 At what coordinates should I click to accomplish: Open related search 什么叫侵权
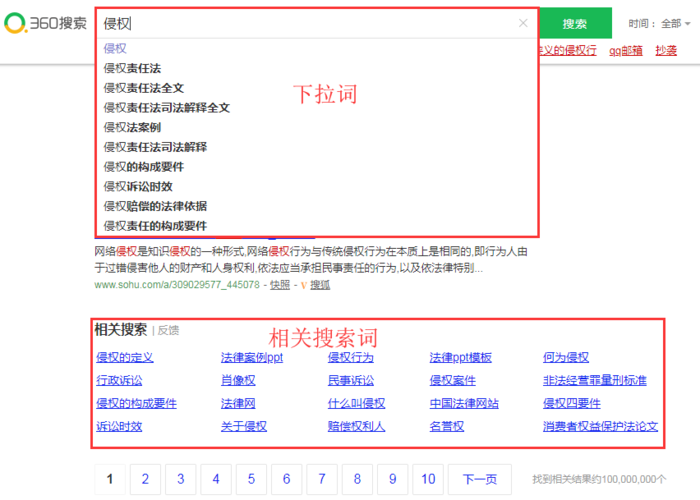[356, 404]
